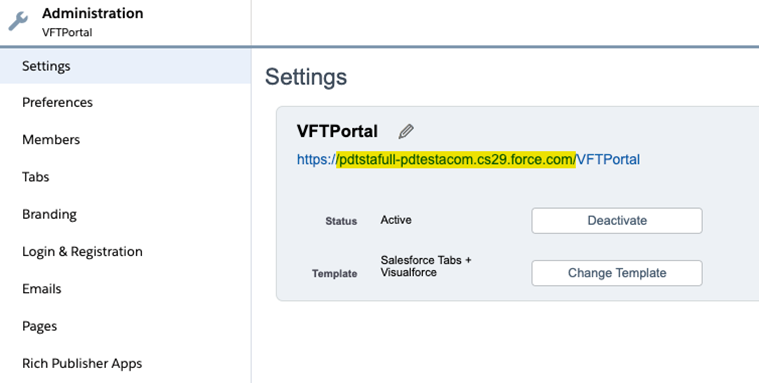Open the Settings sidebar item

click(125, 66)
